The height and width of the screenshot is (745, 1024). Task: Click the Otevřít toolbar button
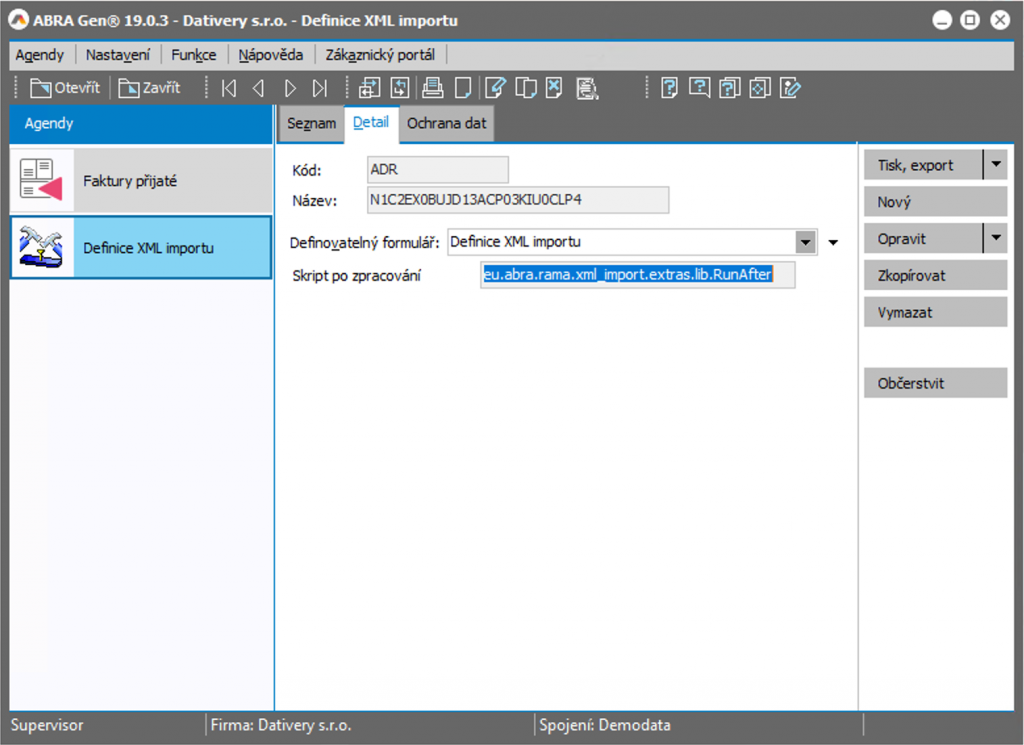(65, 87)
